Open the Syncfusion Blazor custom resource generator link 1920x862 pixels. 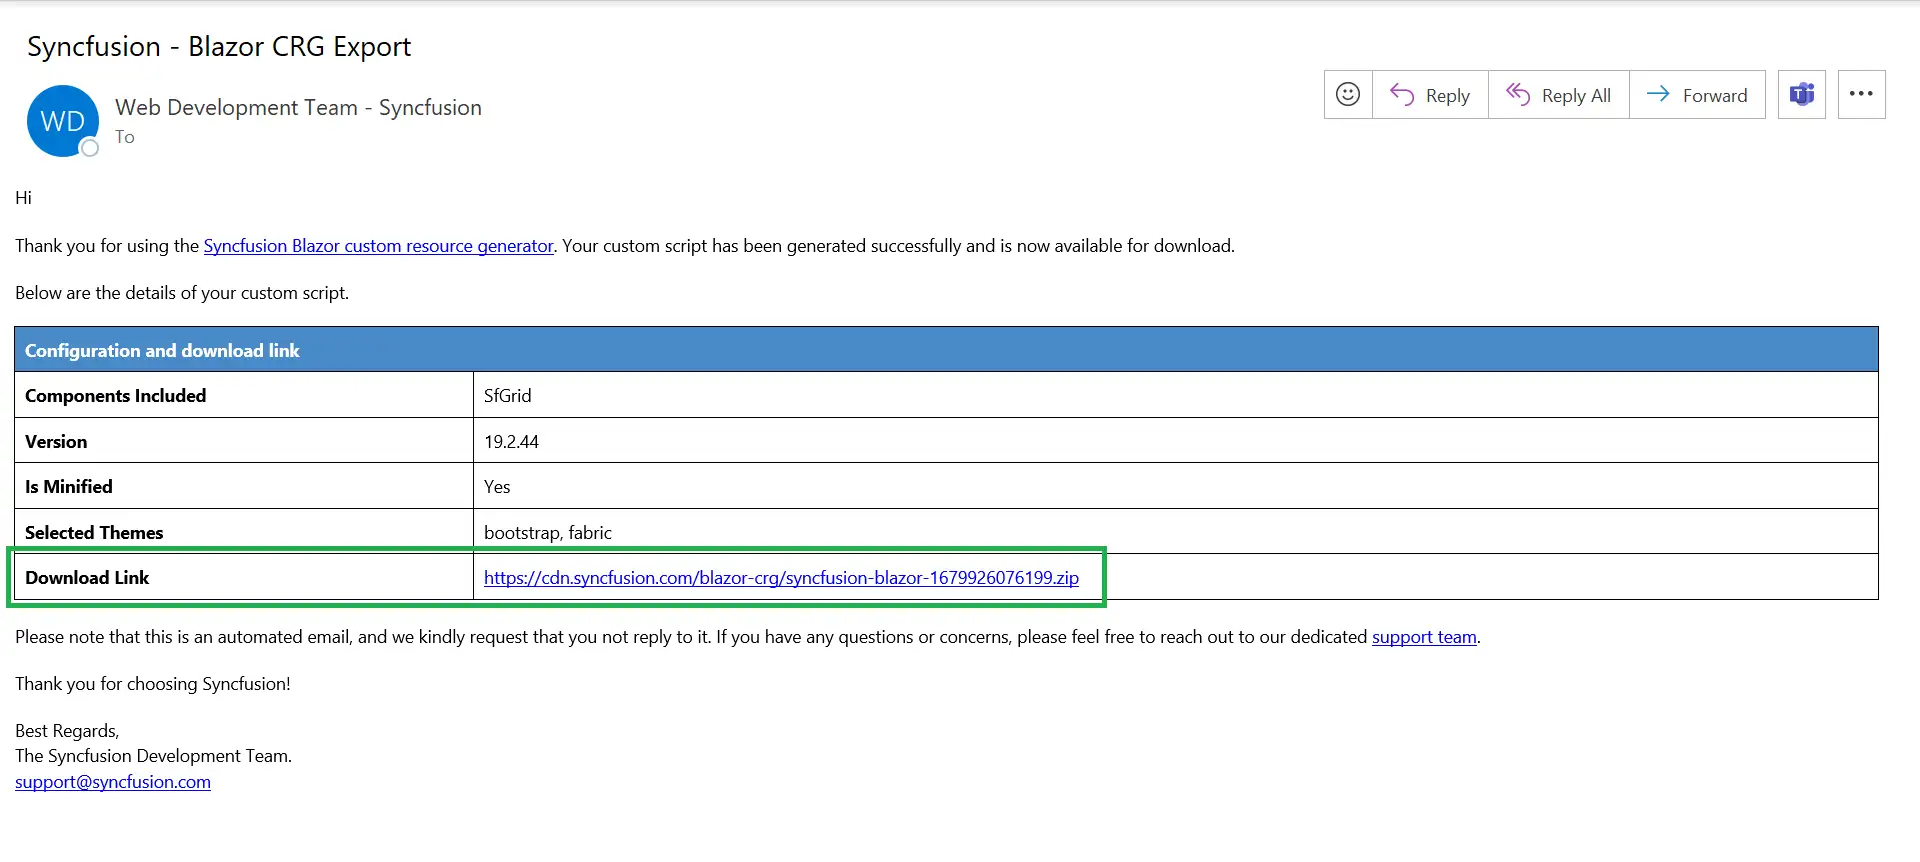[x=378, y=246]
